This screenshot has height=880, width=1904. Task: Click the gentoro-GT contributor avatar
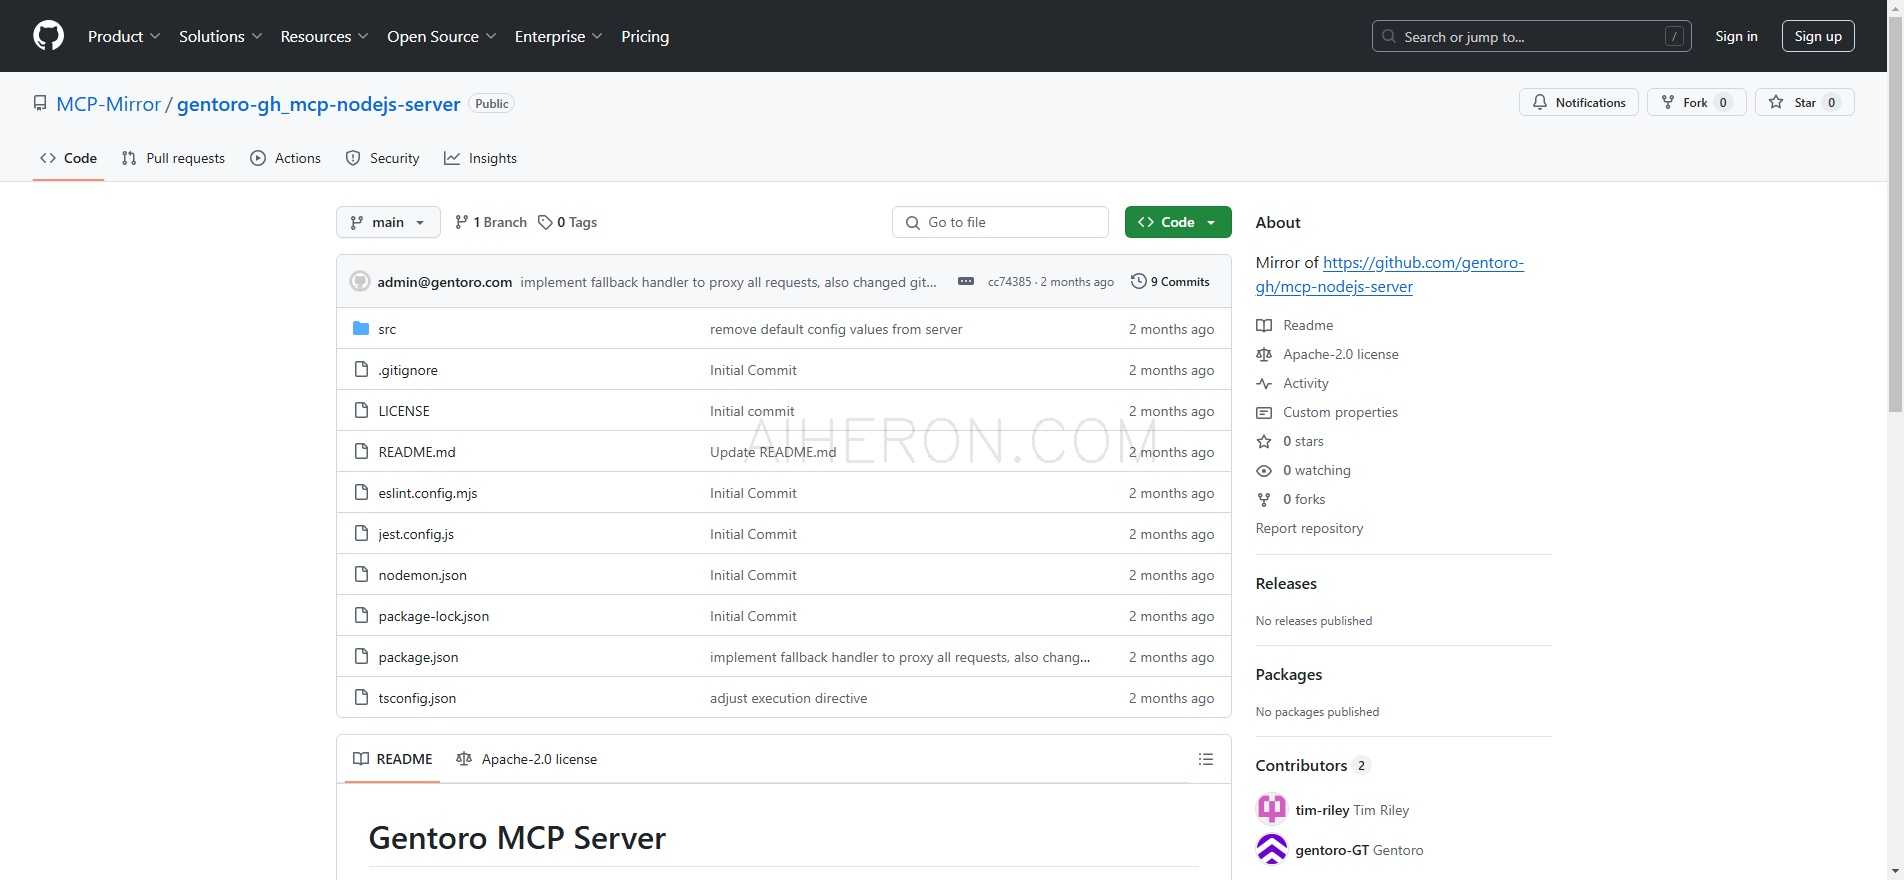(1271, 850)
